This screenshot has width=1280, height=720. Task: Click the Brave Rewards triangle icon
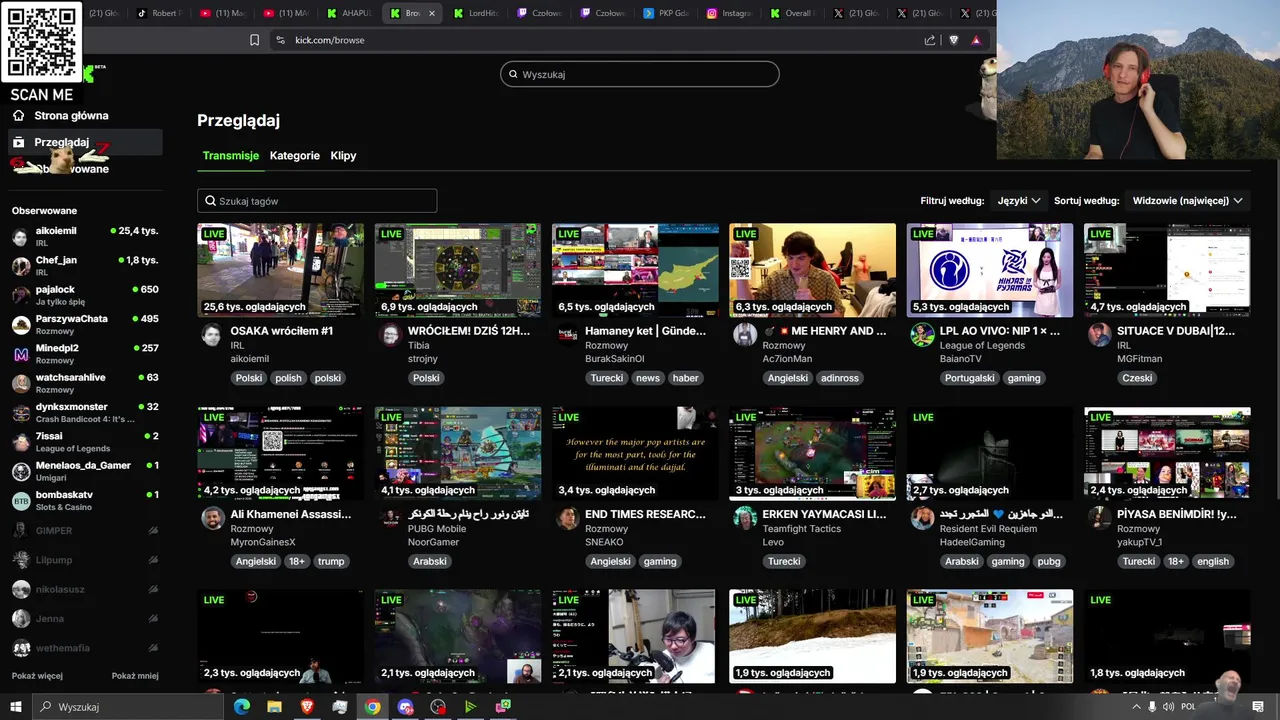tap(976, 40)
